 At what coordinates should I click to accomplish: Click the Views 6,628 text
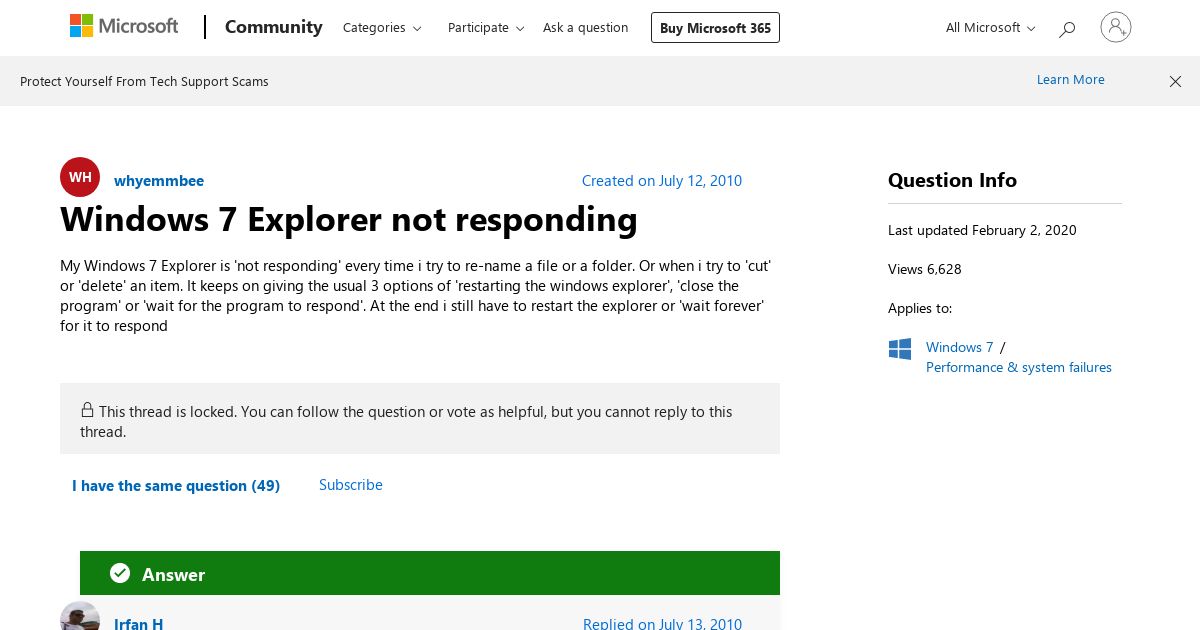925,269
